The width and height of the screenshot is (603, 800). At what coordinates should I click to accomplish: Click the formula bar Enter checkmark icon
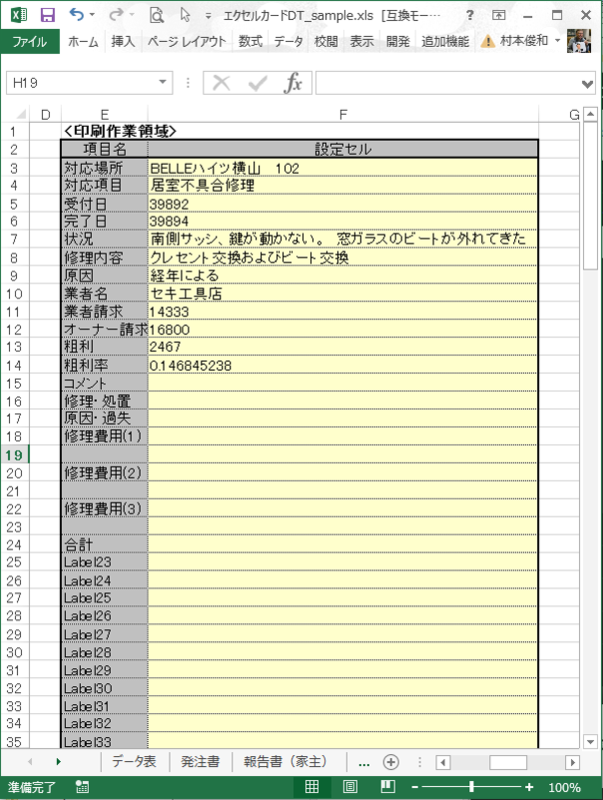coord(258,82)
